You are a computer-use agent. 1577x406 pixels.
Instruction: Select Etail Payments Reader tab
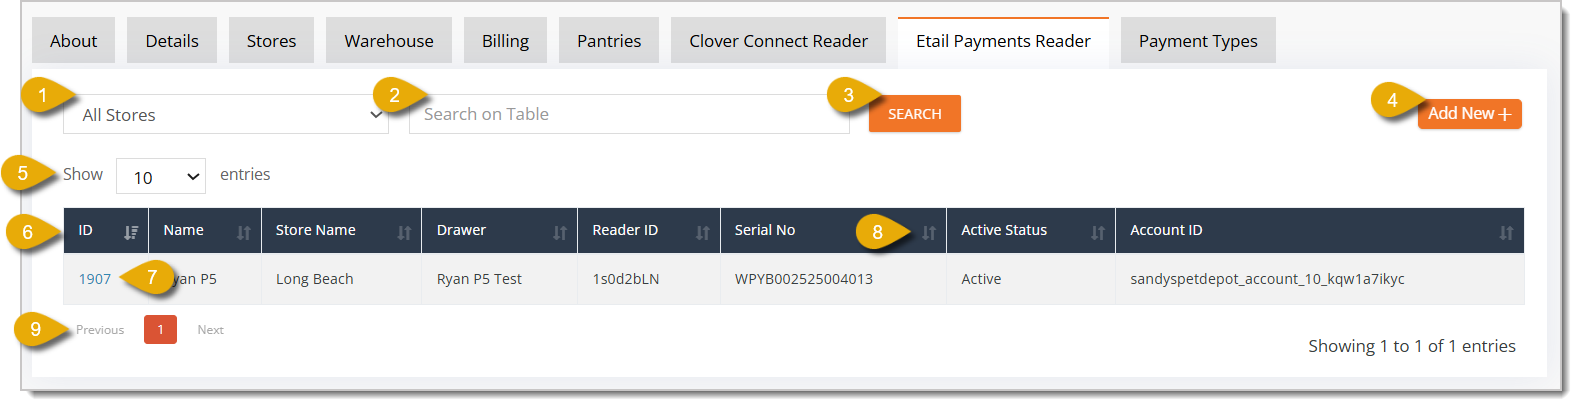click(1003, 41)
